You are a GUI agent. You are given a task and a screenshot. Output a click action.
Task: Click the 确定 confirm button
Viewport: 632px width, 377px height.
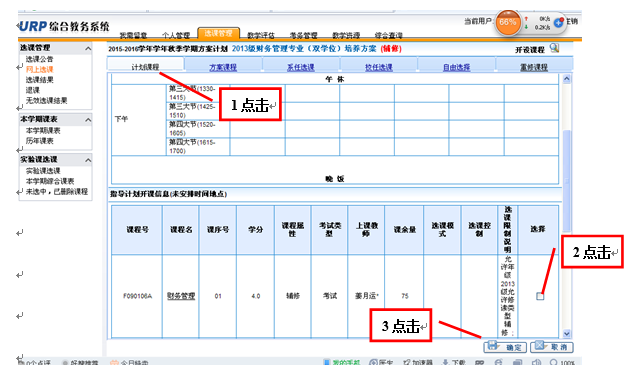[x=505, y=347]
